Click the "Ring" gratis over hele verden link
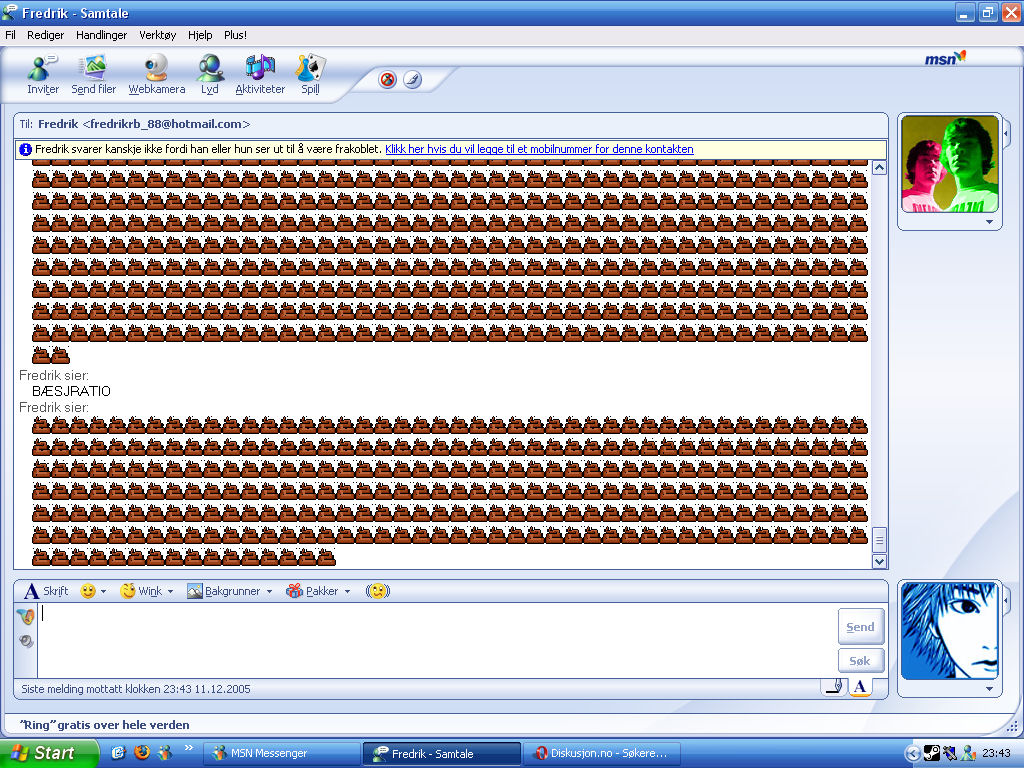The image size is (1024, 768). point(104,725)
